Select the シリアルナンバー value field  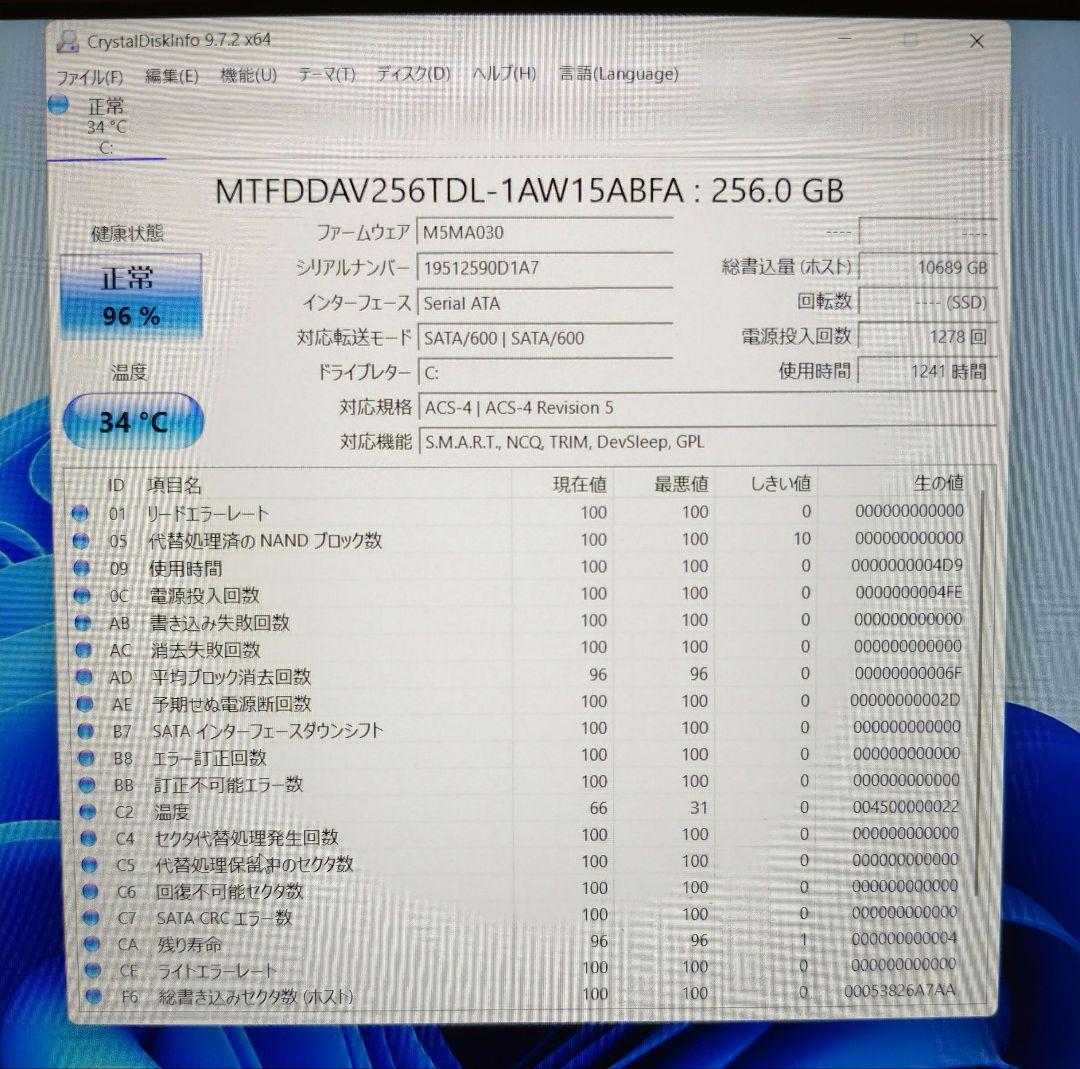545,267
